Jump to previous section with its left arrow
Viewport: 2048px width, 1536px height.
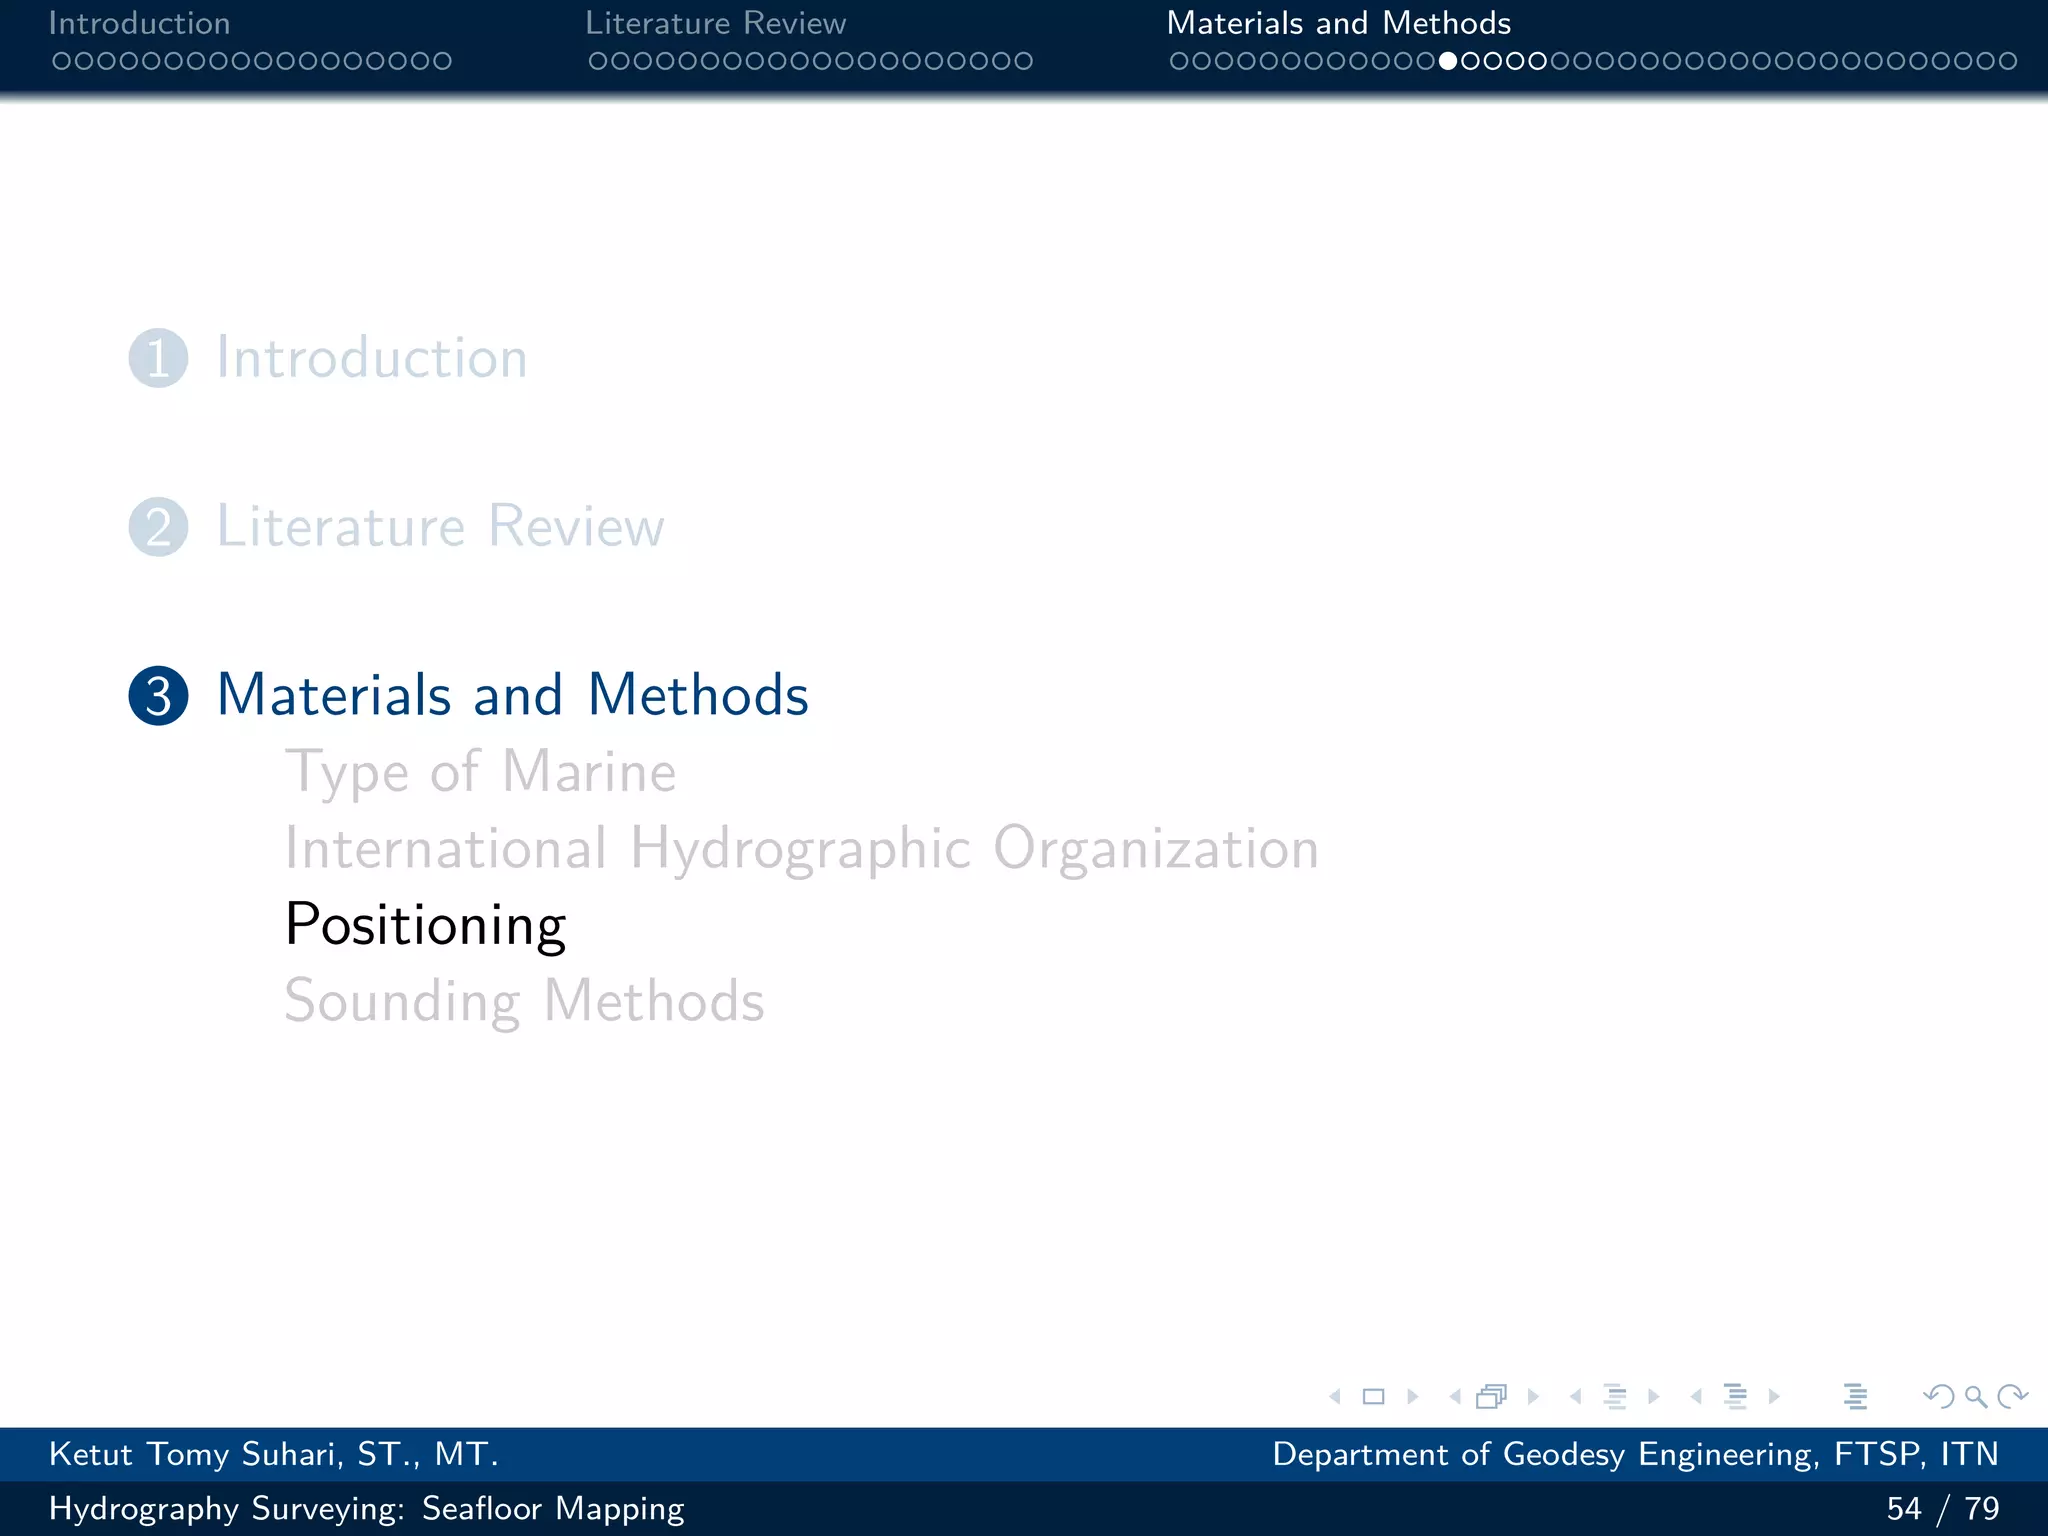[x=1696, y=1397]
